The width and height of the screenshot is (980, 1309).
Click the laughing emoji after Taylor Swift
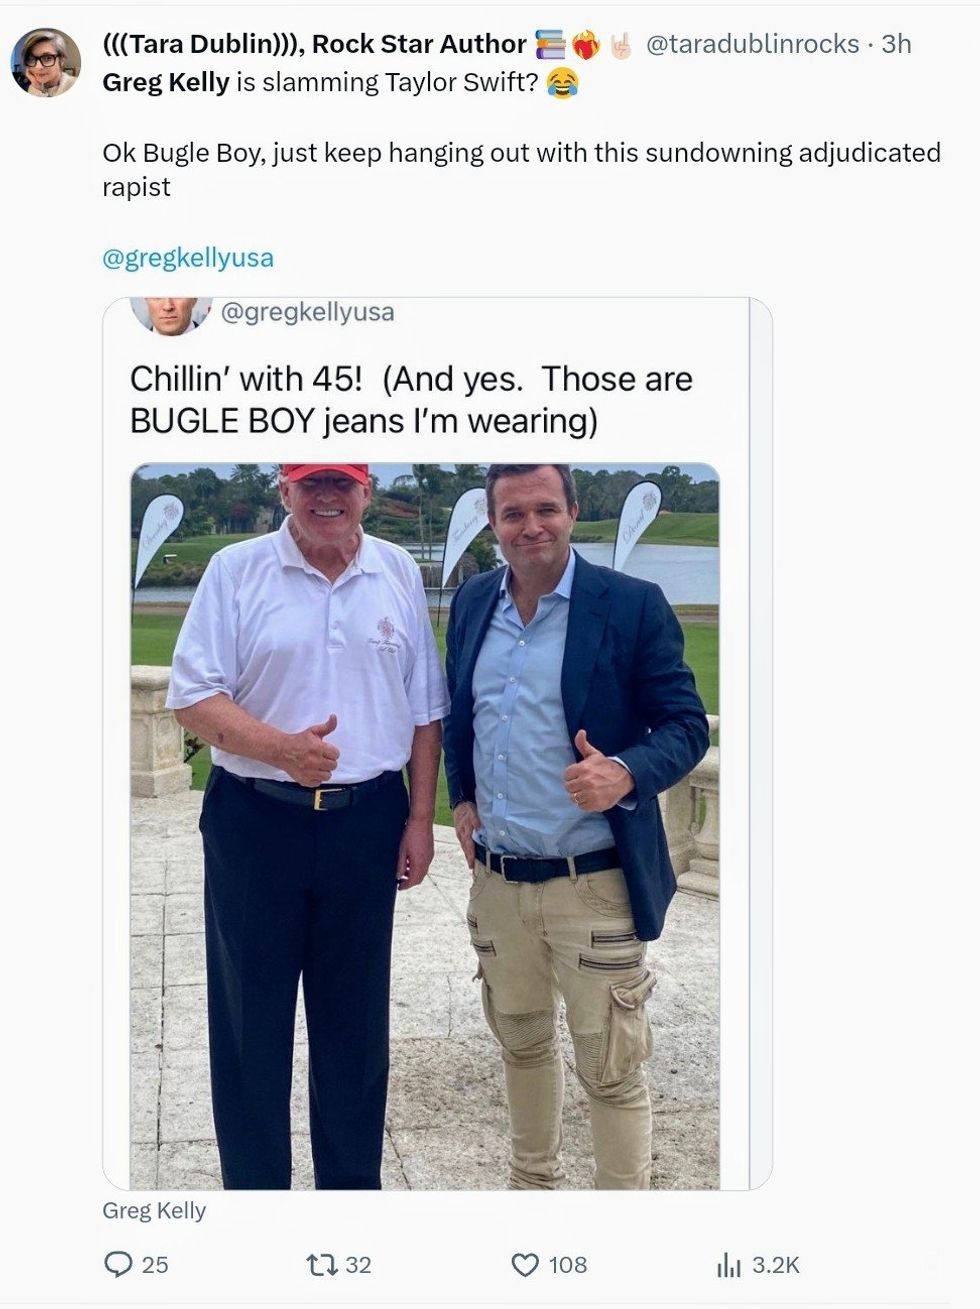pyautogui.click(x=563, y=83)
